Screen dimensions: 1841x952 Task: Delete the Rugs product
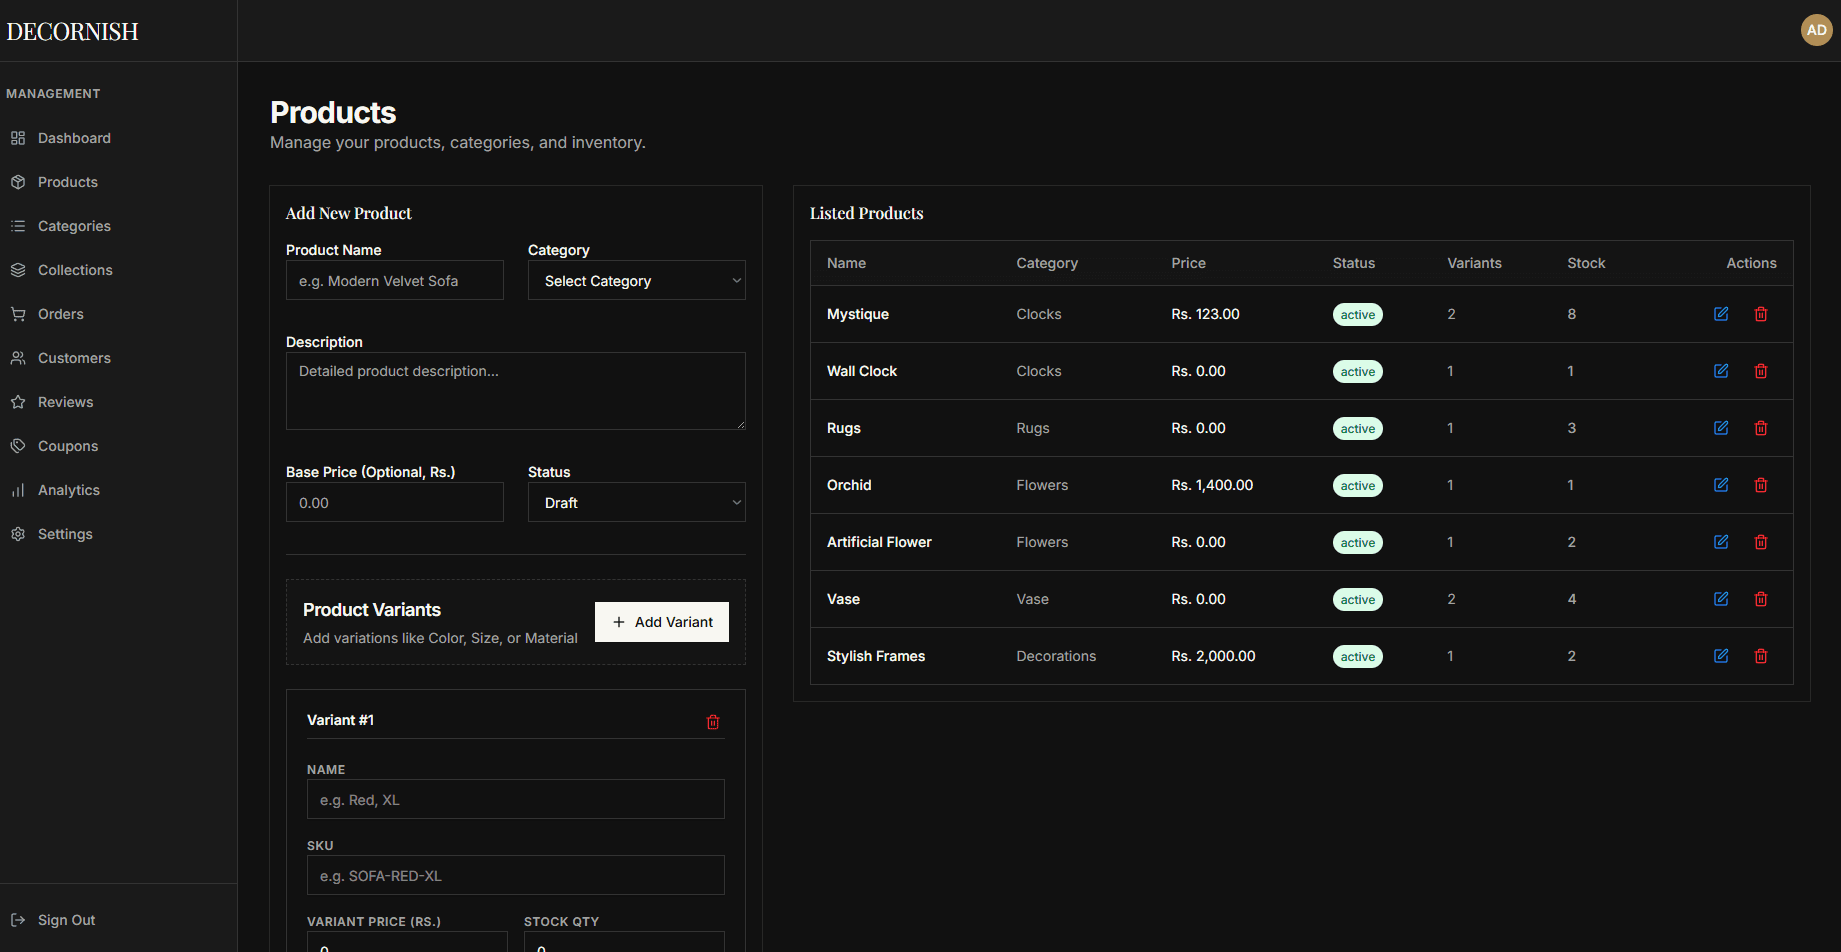click(1761, 428)
